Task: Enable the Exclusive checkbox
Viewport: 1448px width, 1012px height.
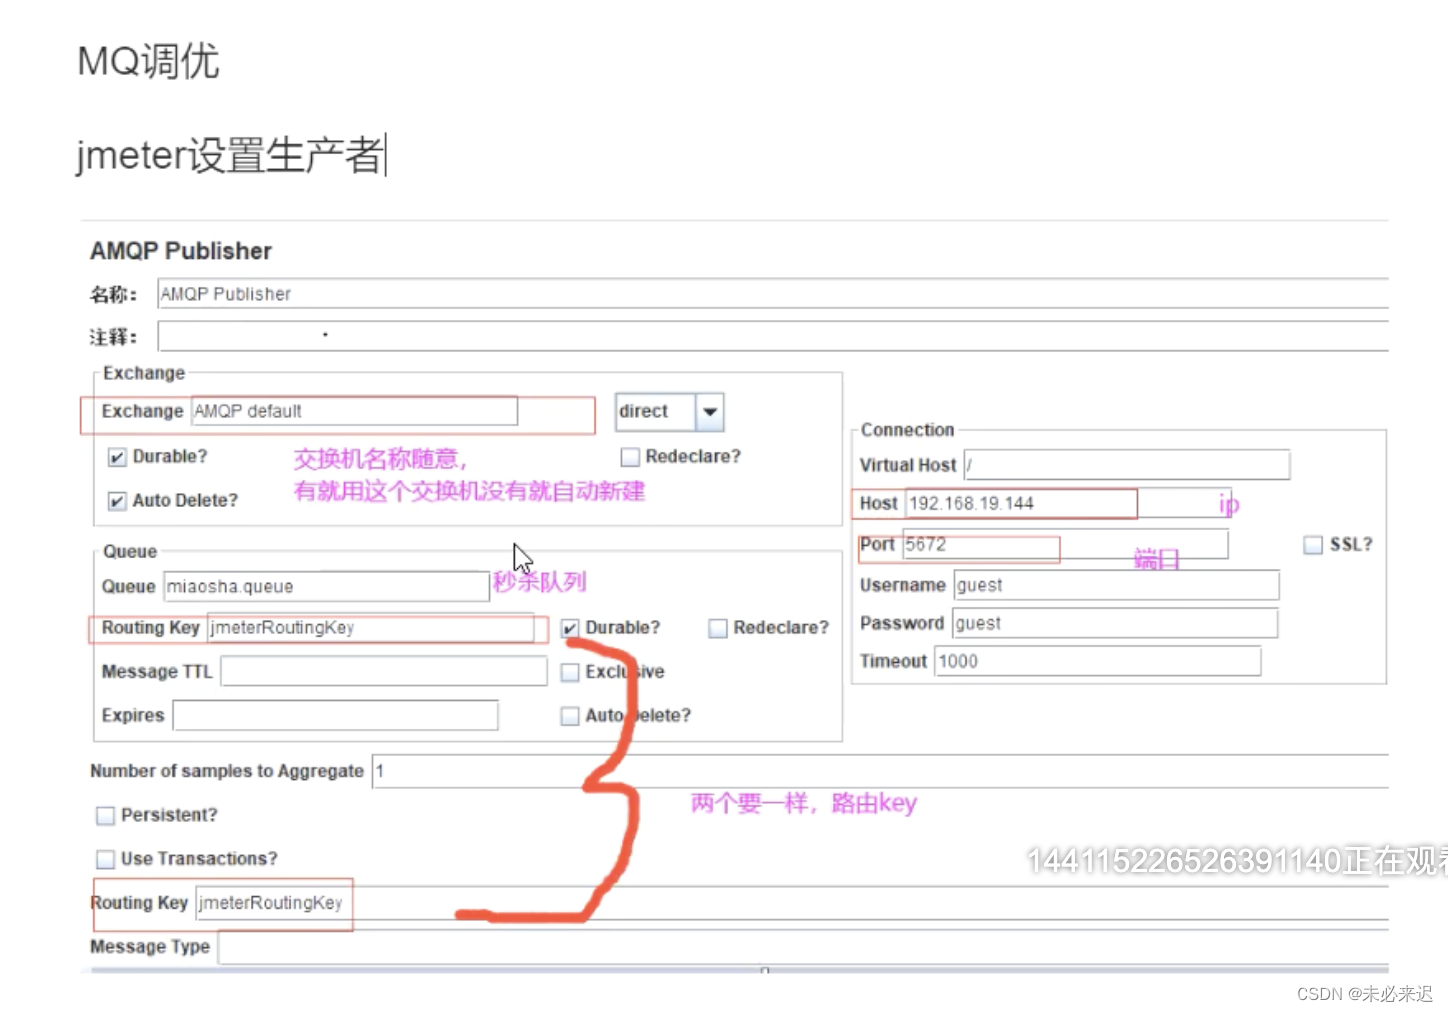Action: coord(570,672)
